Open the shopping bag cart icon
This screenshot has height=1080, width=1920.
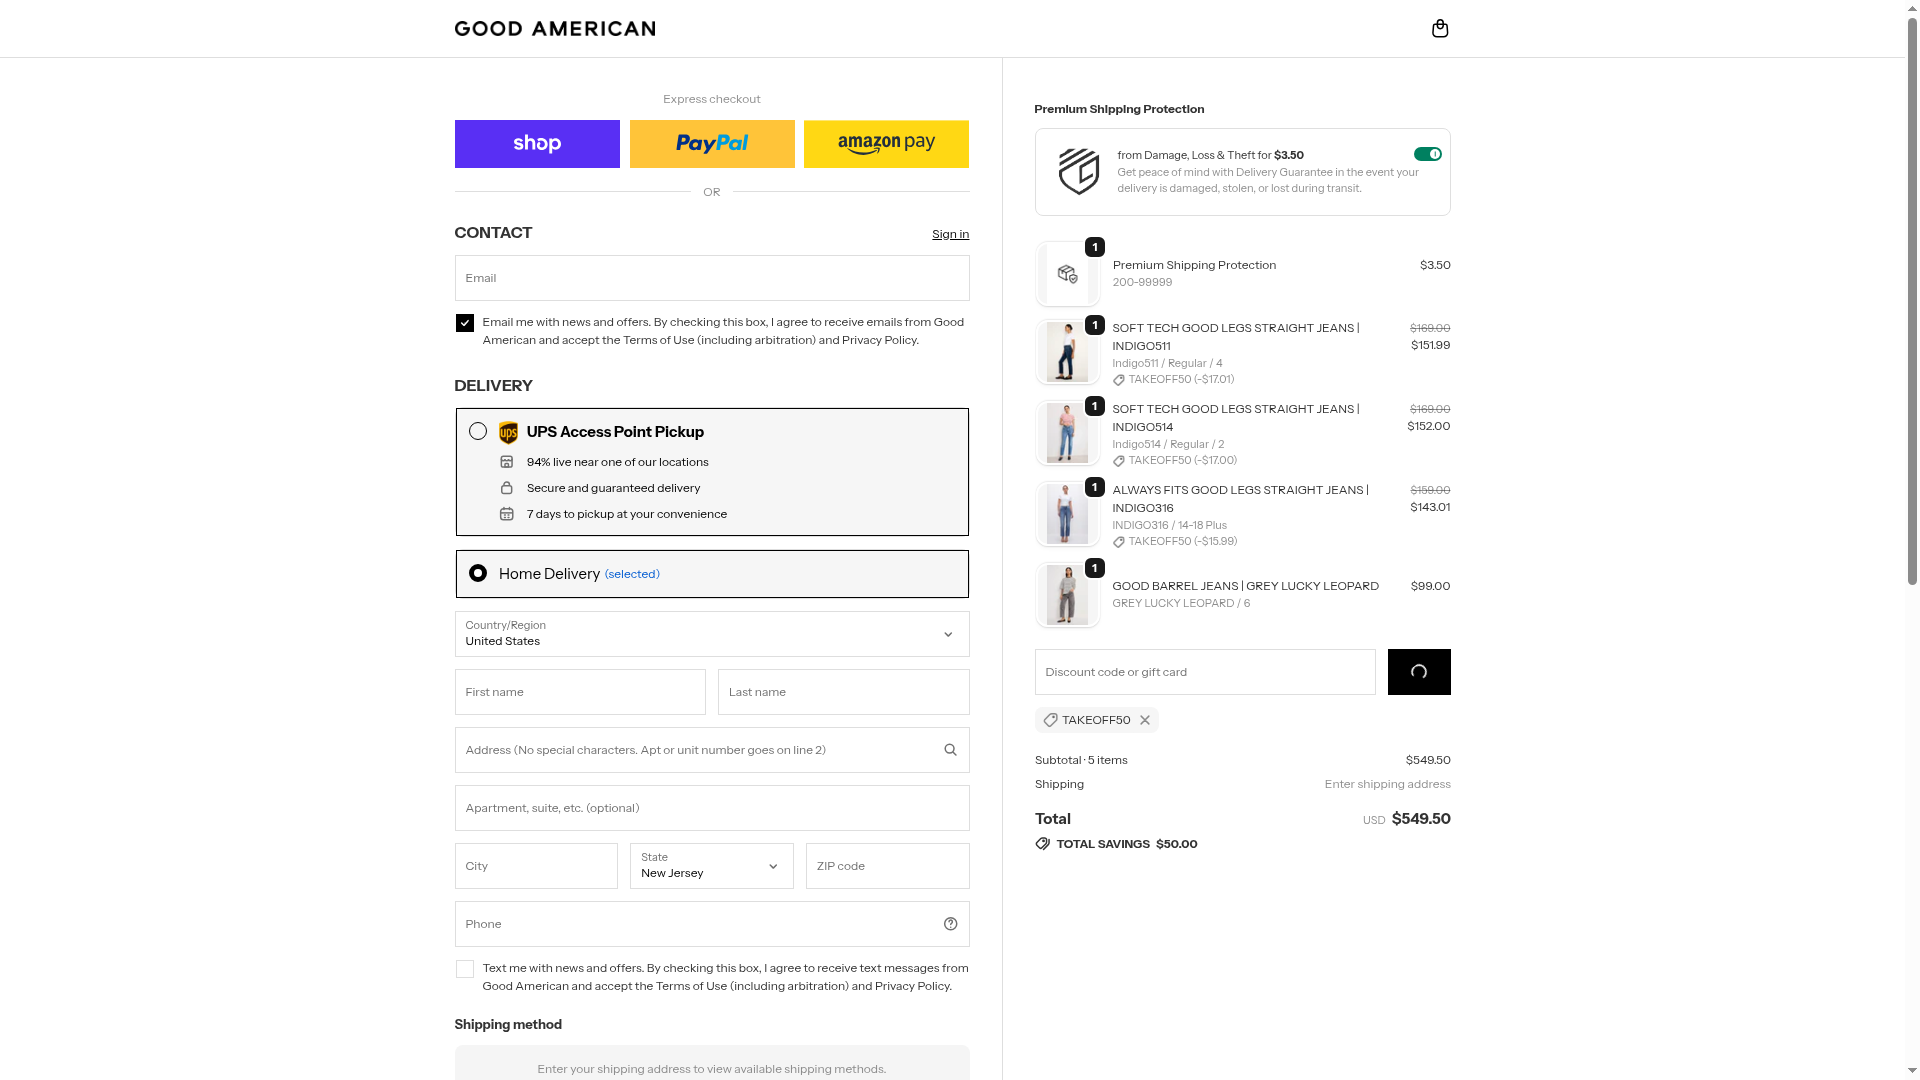tap(1440, 28)
